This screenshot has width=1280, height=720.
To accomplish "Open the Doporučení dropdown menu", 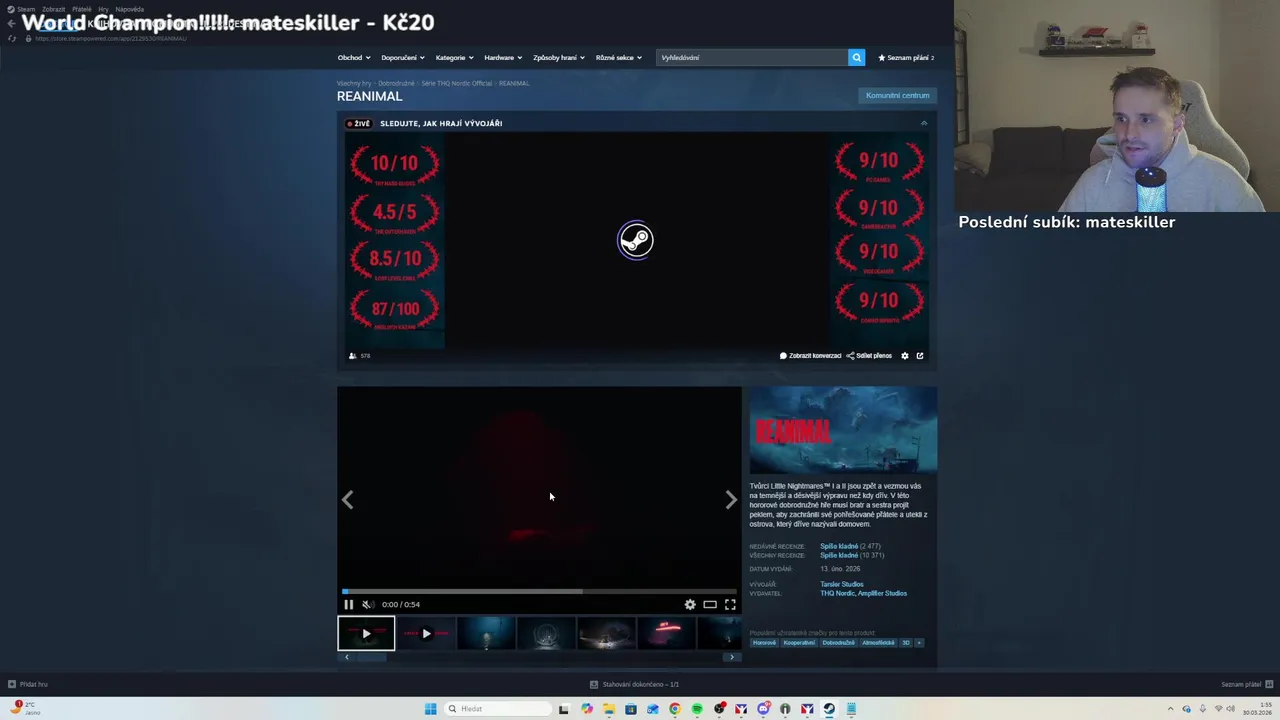I will [402, 57].
